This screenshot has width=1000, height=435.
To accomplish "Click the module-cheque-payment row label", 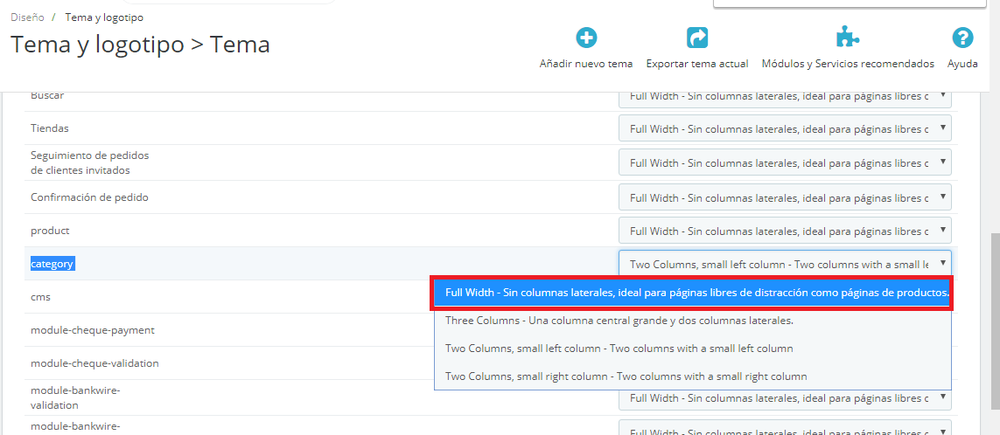I will click(92, 330).
